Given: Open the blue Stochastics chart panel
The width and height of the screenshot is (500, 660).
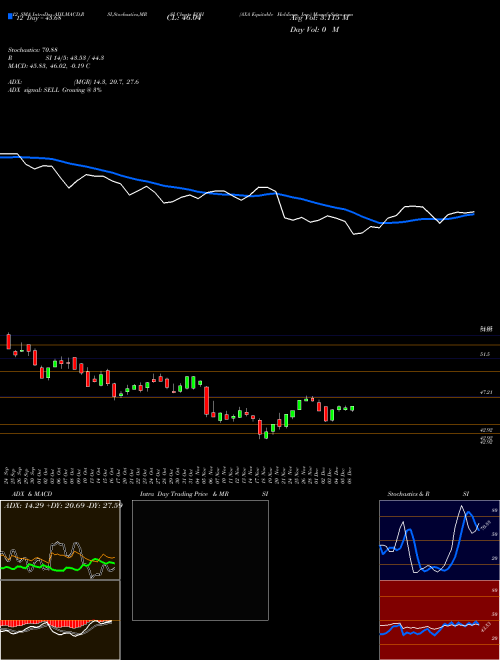Looking at the screenshot, I should pyautogui.click(x=439, y=540).
